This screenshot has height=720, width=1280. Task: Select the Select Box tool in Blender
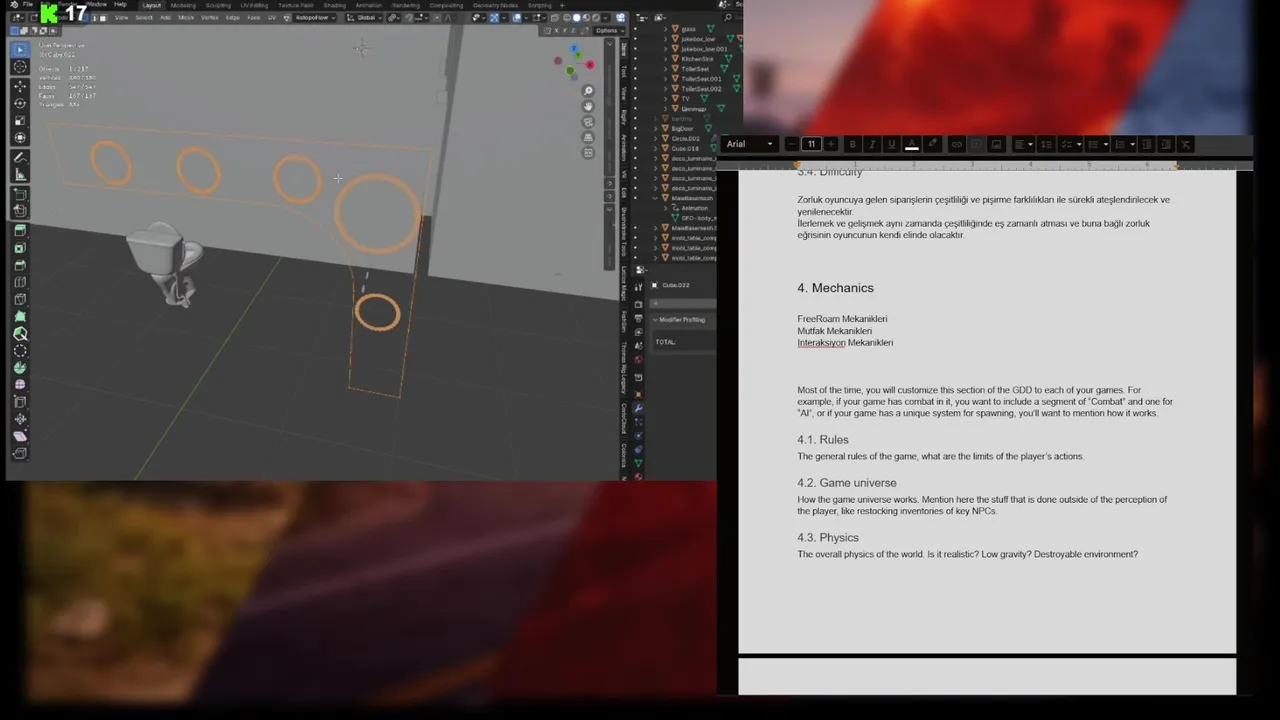click(19, 49)
